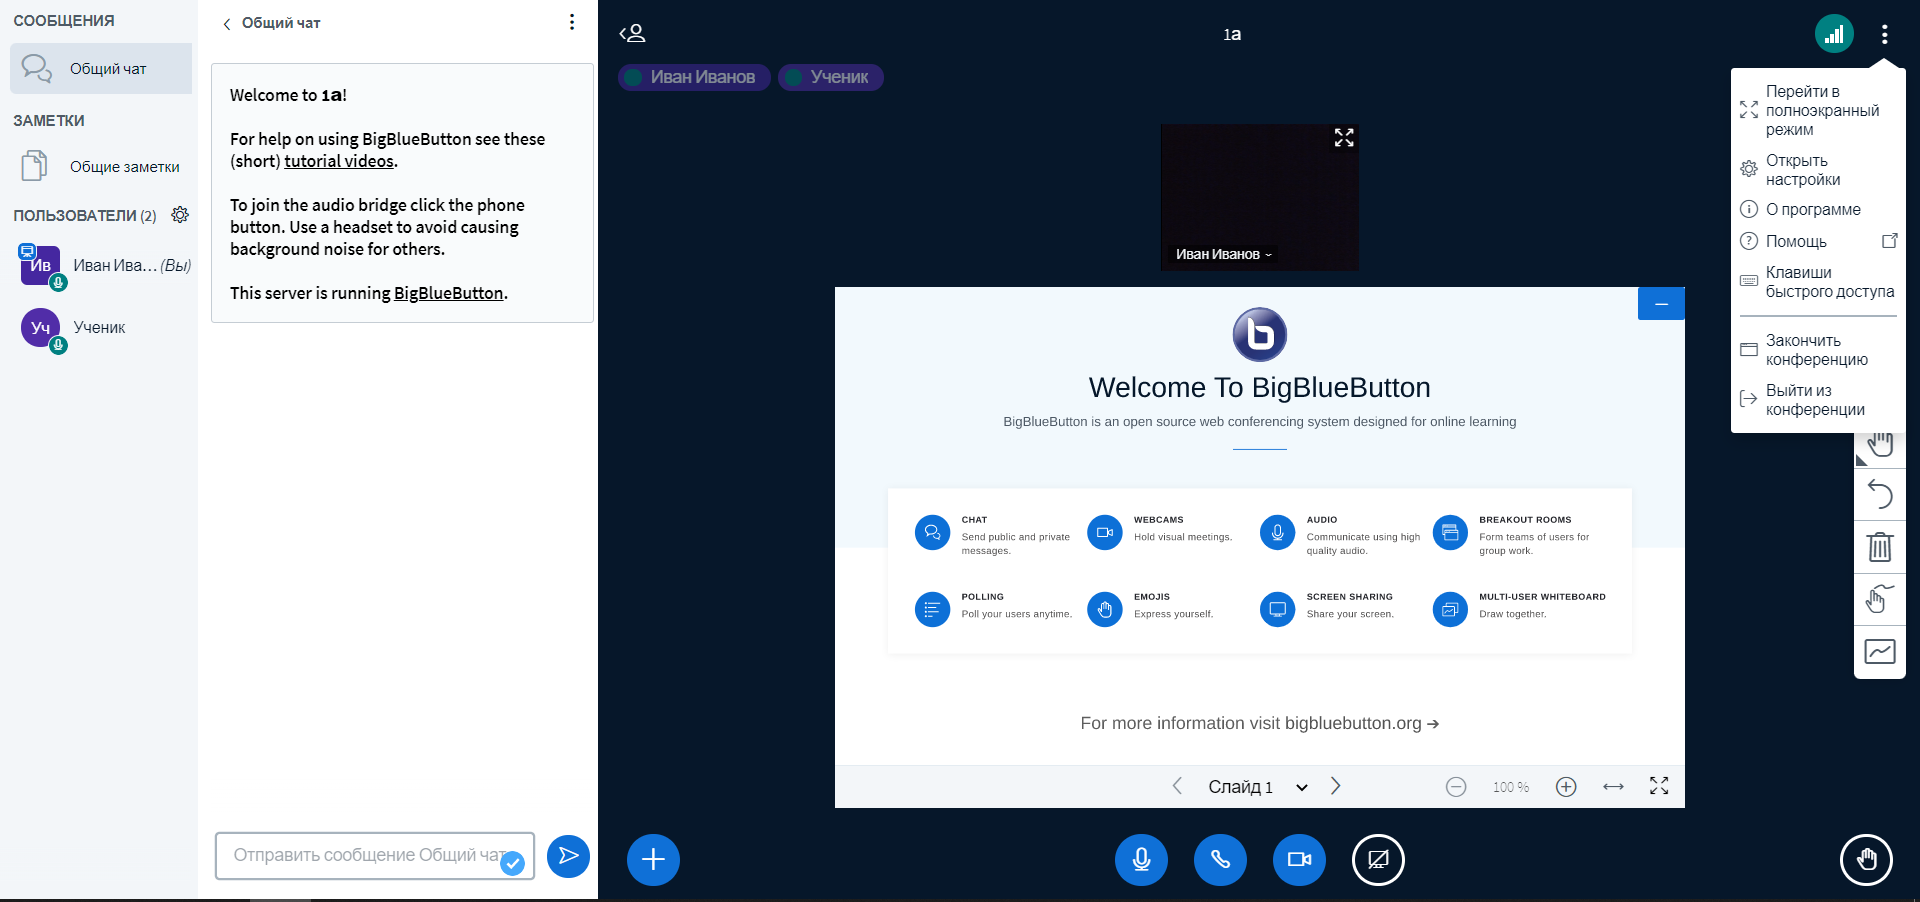The image size is (1920, 902).
Task: Expand the slide selector dropdown
Action: click(x=1301, y=787)
